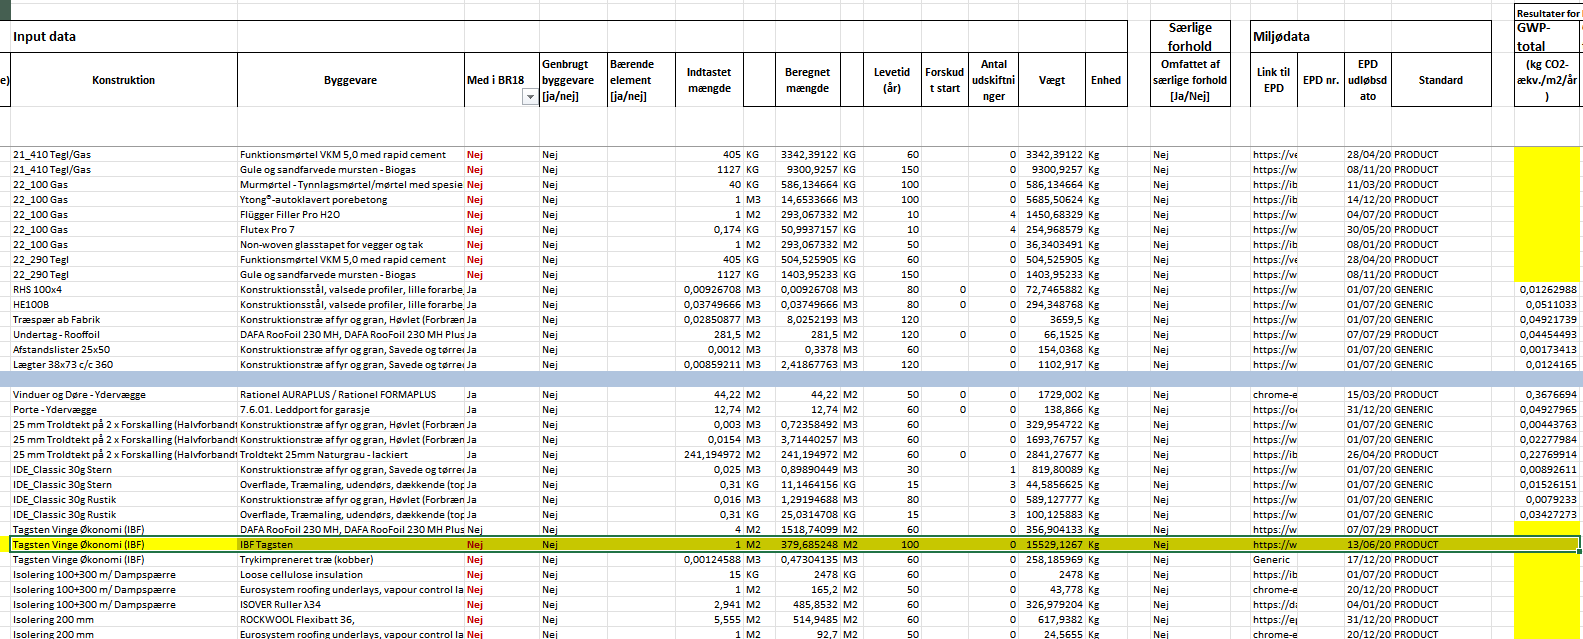Click the Flutex Pro 7 cell
1583x639 pixels.
click(351, 230)
